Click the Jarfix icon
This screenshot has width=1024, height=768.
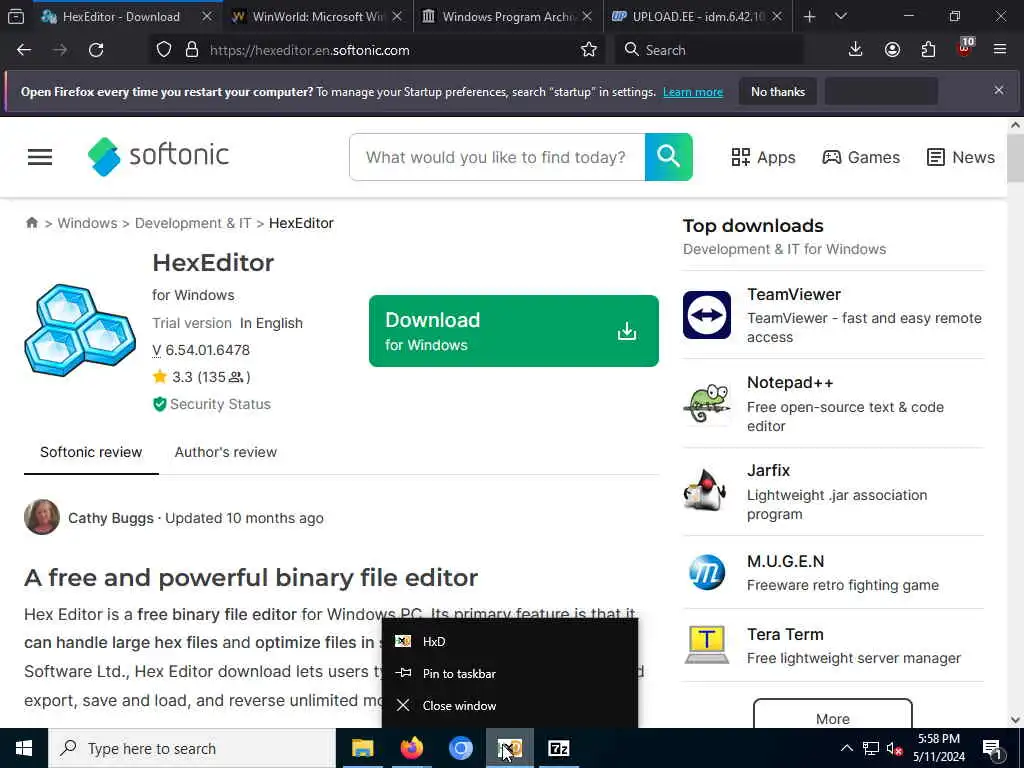[x=707, y=491]
